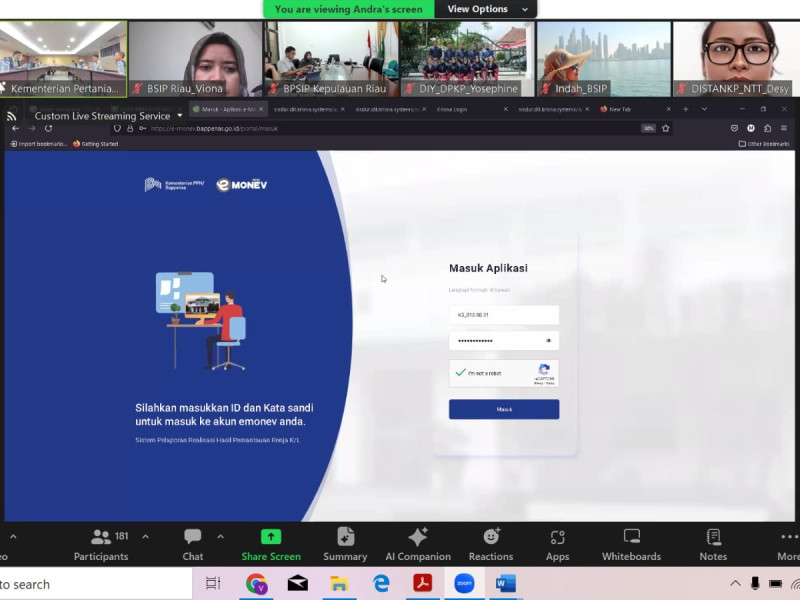The width and height of the screenshot is (800, 600).
Task: Launch the AI Companion
Action: [418, 544]
